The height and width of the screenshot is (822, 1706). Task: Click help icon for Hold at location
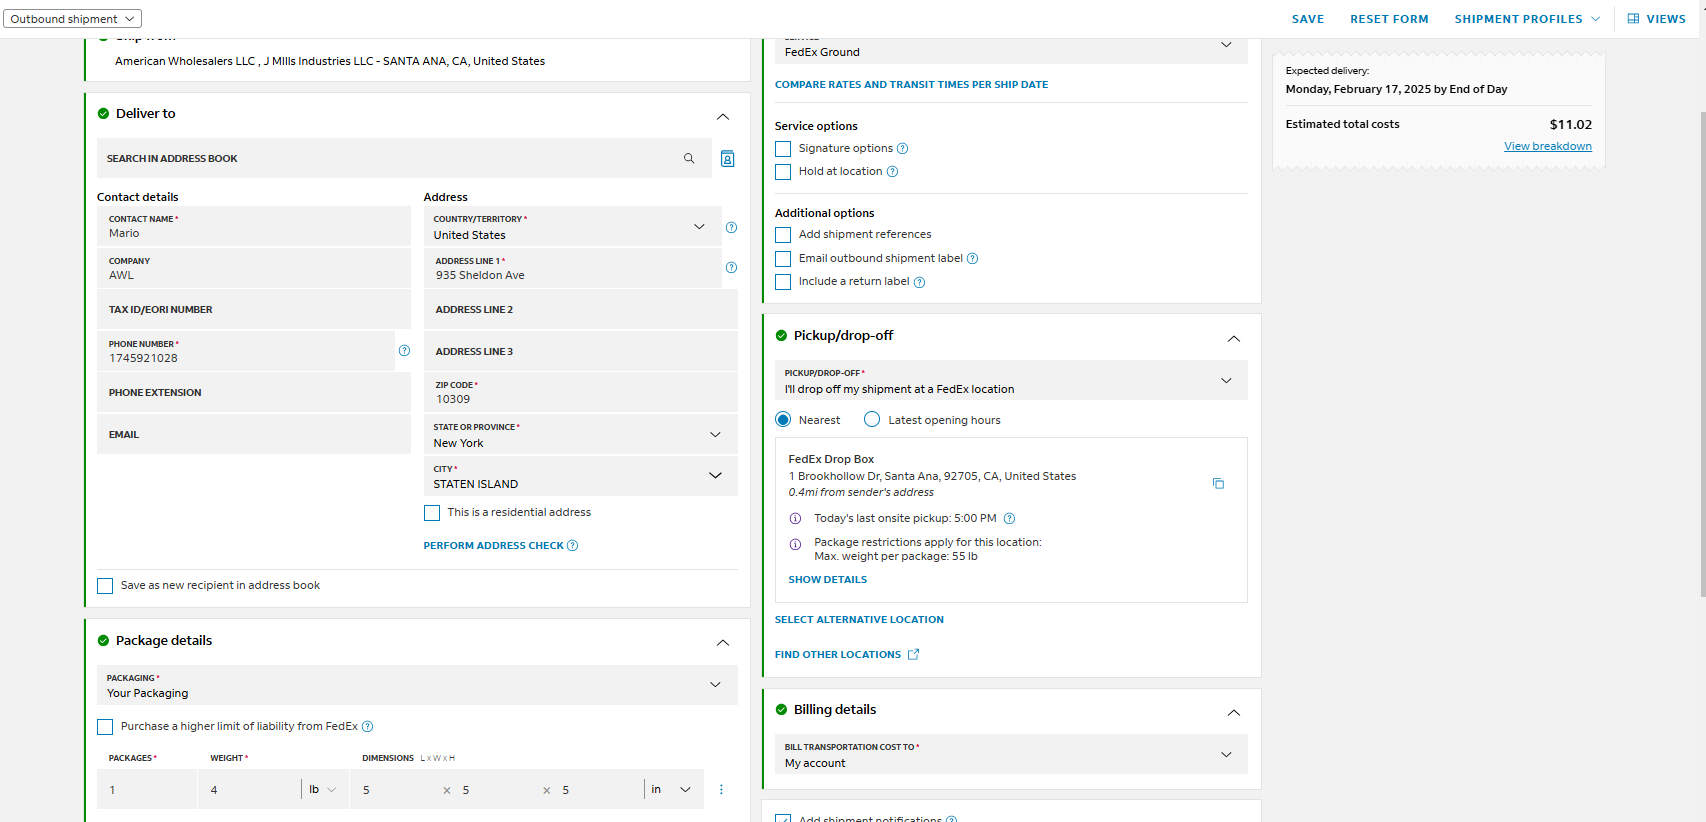(892, 172)
